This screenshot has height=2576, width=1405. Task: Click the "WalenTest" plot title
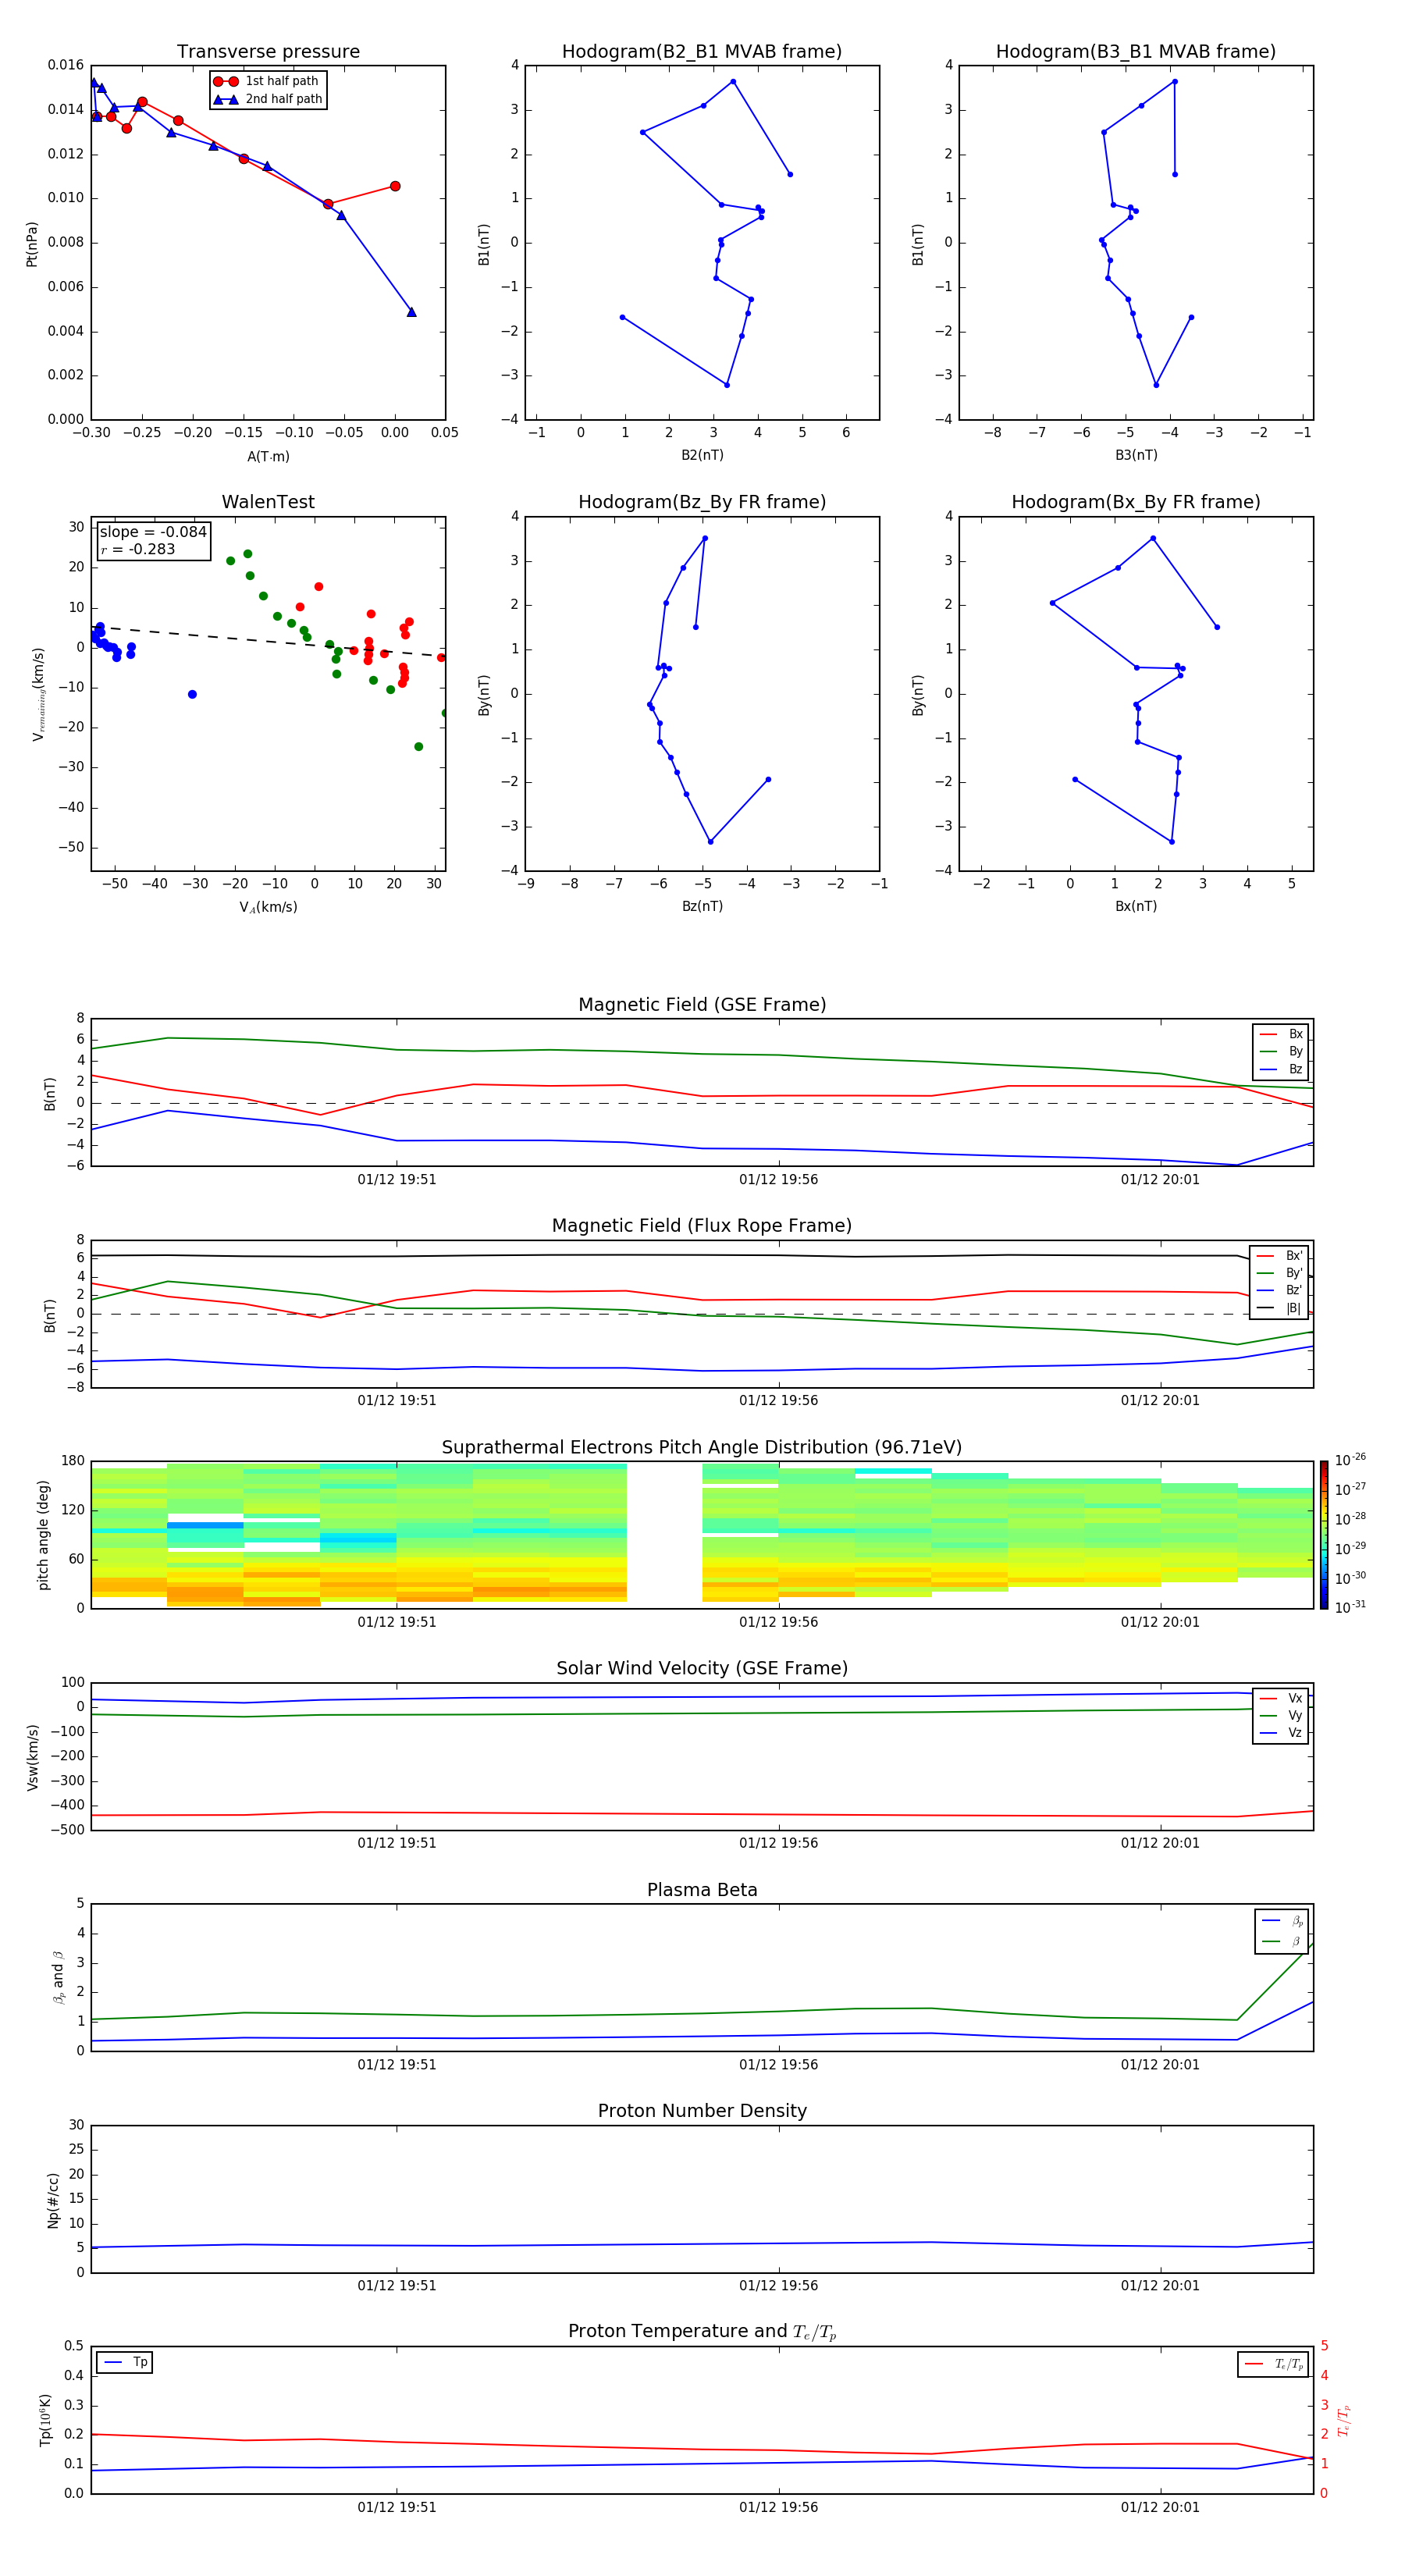point(268,502)
